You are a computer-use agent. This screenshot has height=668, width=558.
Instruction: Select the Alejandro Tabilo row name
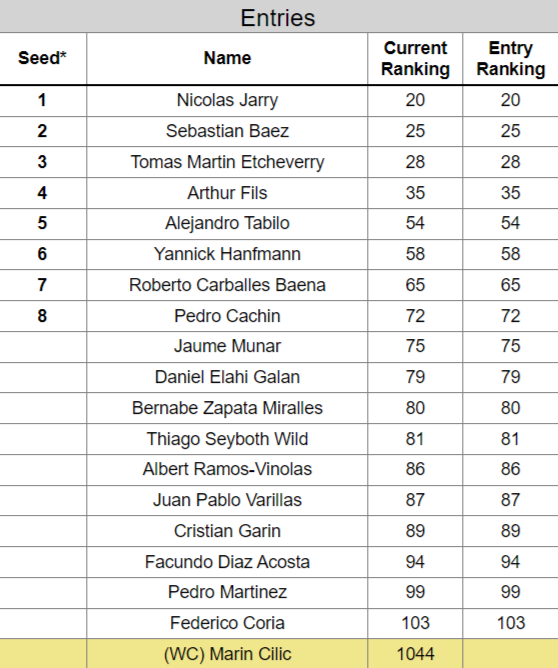(227, 223)
